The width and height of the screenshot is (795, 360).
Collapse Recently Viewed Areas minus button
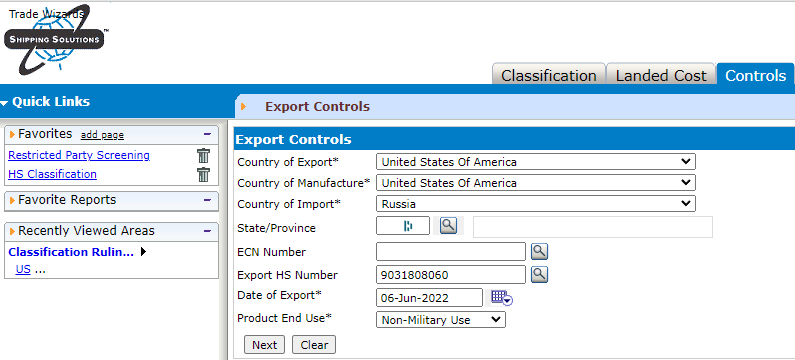207,231
